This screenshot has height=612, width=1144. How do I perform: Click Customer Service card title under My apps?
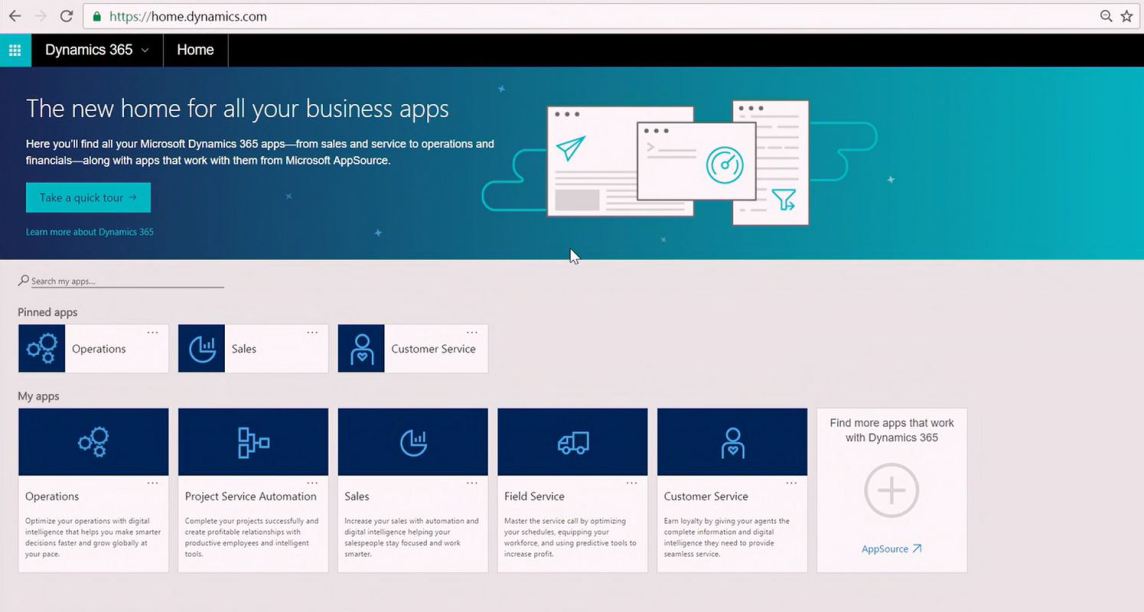click(x=706, y=496)
